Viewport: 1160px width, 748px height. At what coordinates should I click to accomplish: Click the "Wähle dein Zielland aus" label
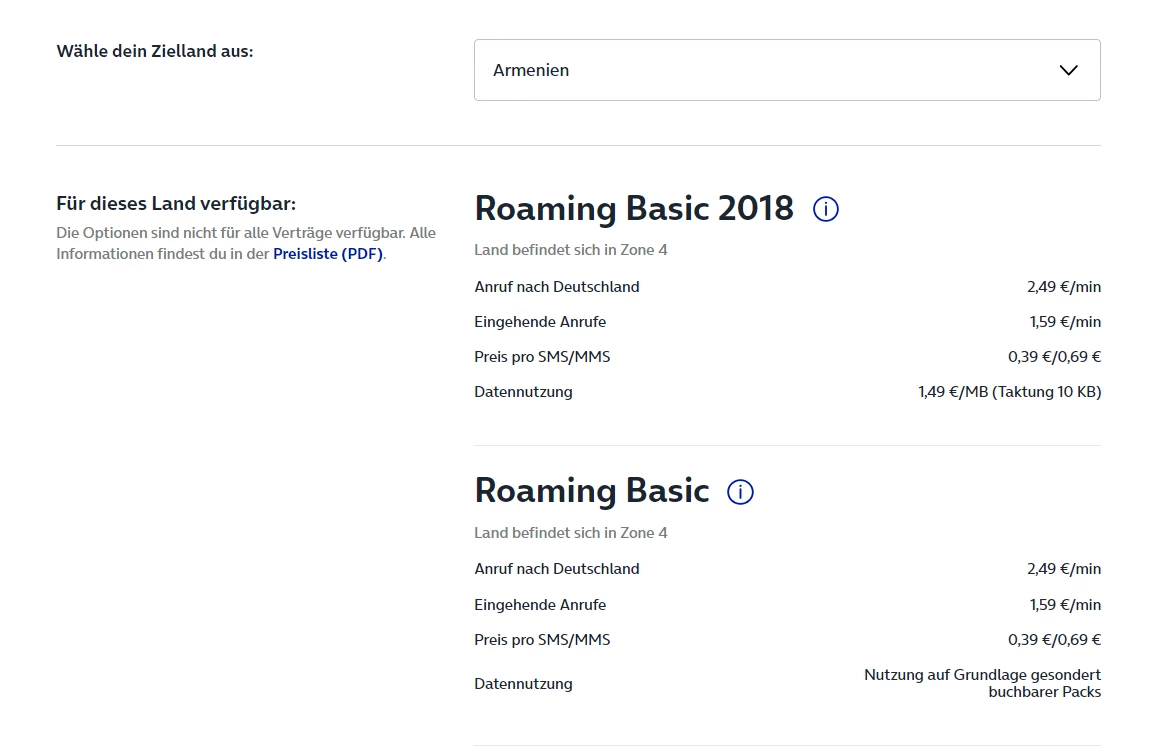(155, 50)
